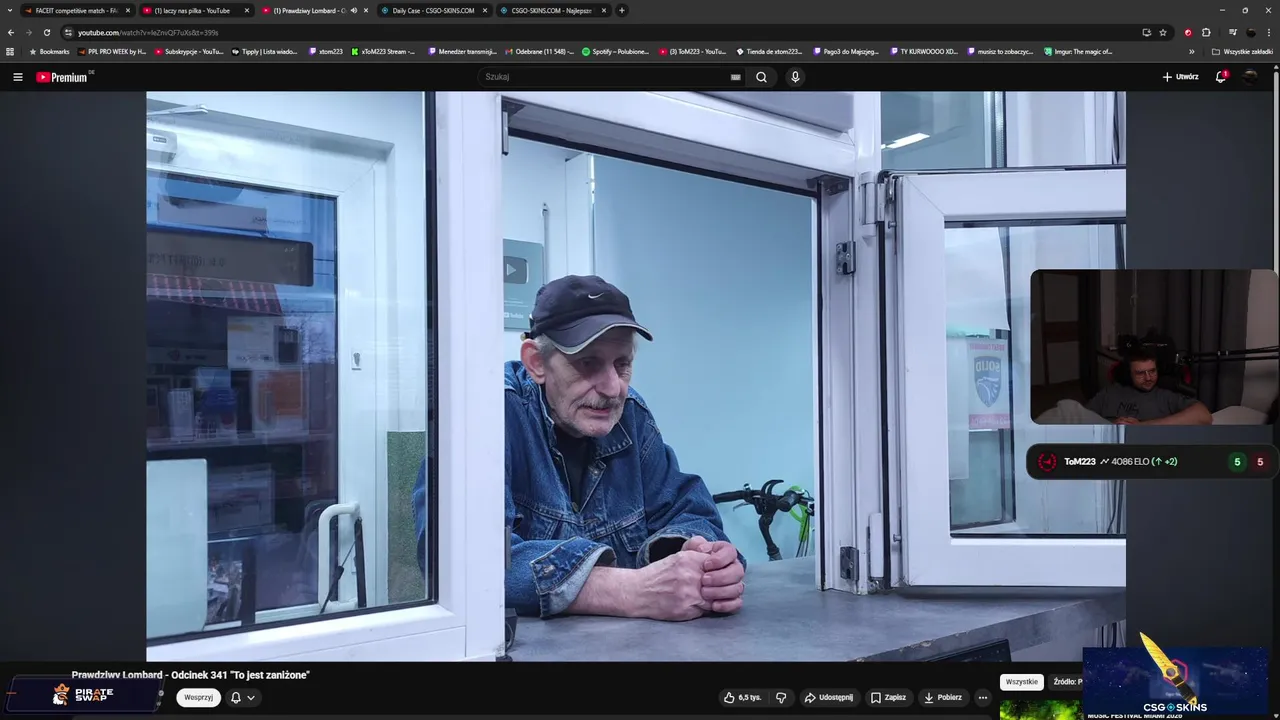1280x720 pixels.
Task: Click the PirateSwap sponsor banner
Action: point(82,693)
